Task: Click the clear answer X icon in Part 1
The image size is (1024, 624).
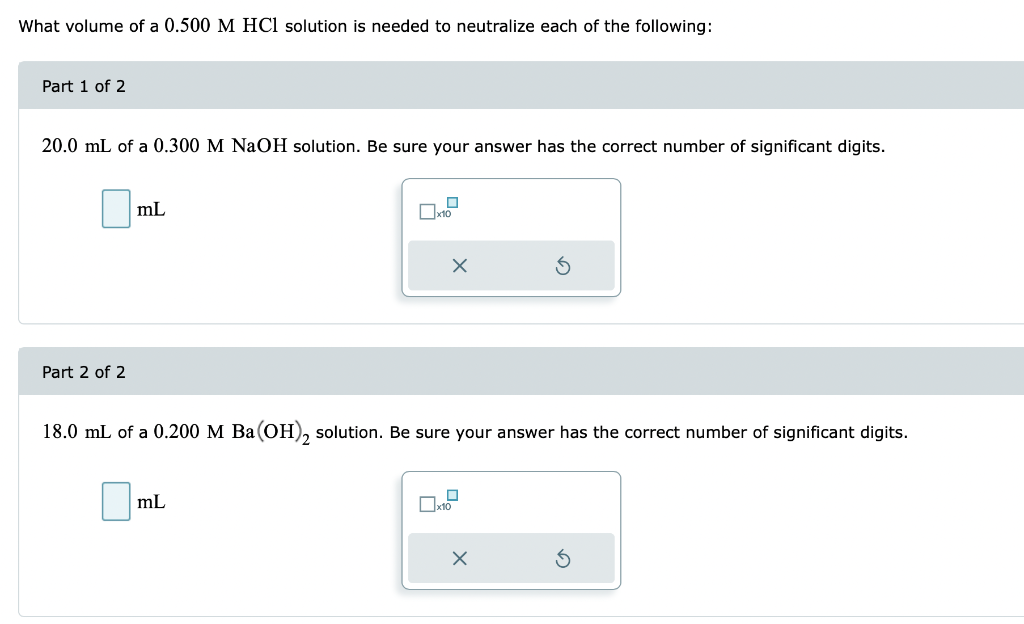Action: 459,265
